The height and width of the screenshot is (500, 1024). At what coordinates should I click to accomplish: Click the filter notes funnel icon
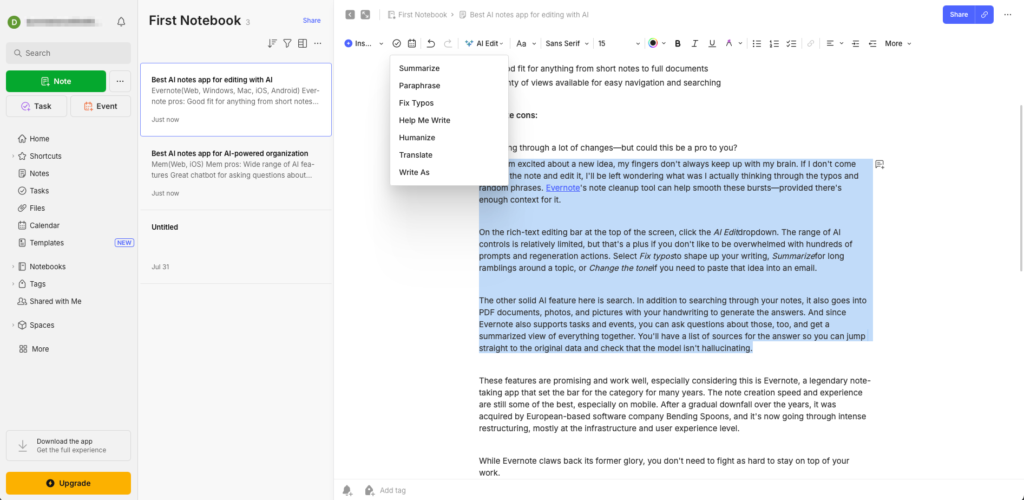point(287,43)
